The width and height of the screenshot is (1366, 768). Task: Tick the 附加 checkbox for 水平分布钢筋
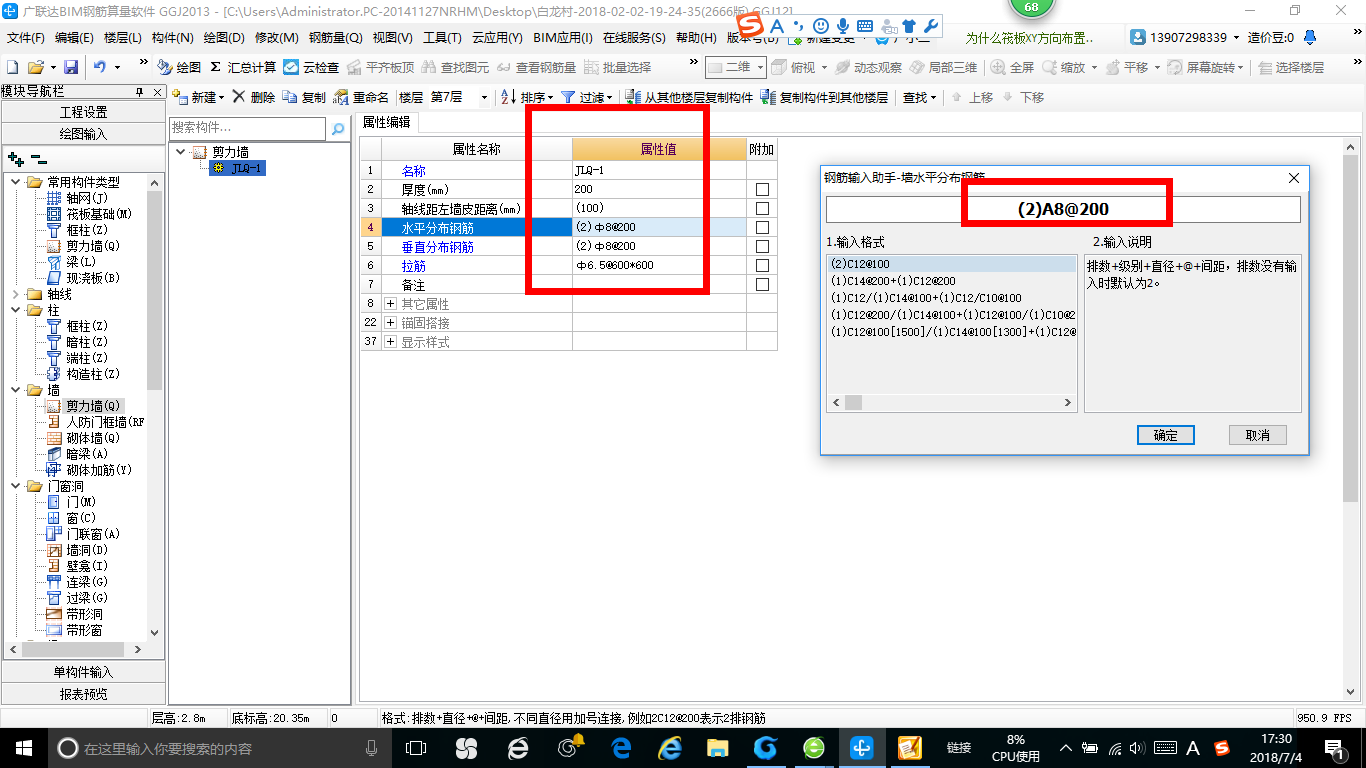coord(762,227)
